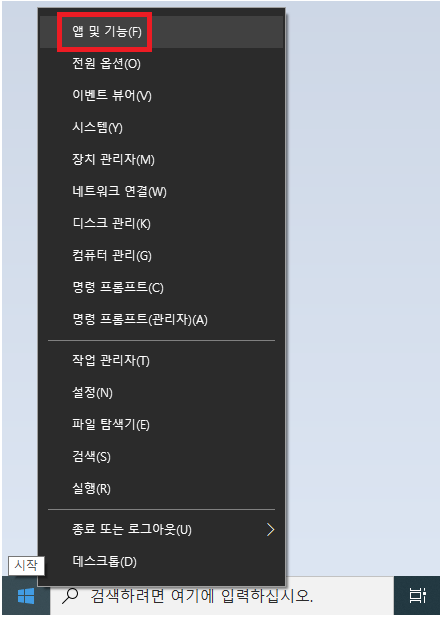442x618 pixels.
Task: Start 작업 관리자(T)
Action: pos(161,360)
